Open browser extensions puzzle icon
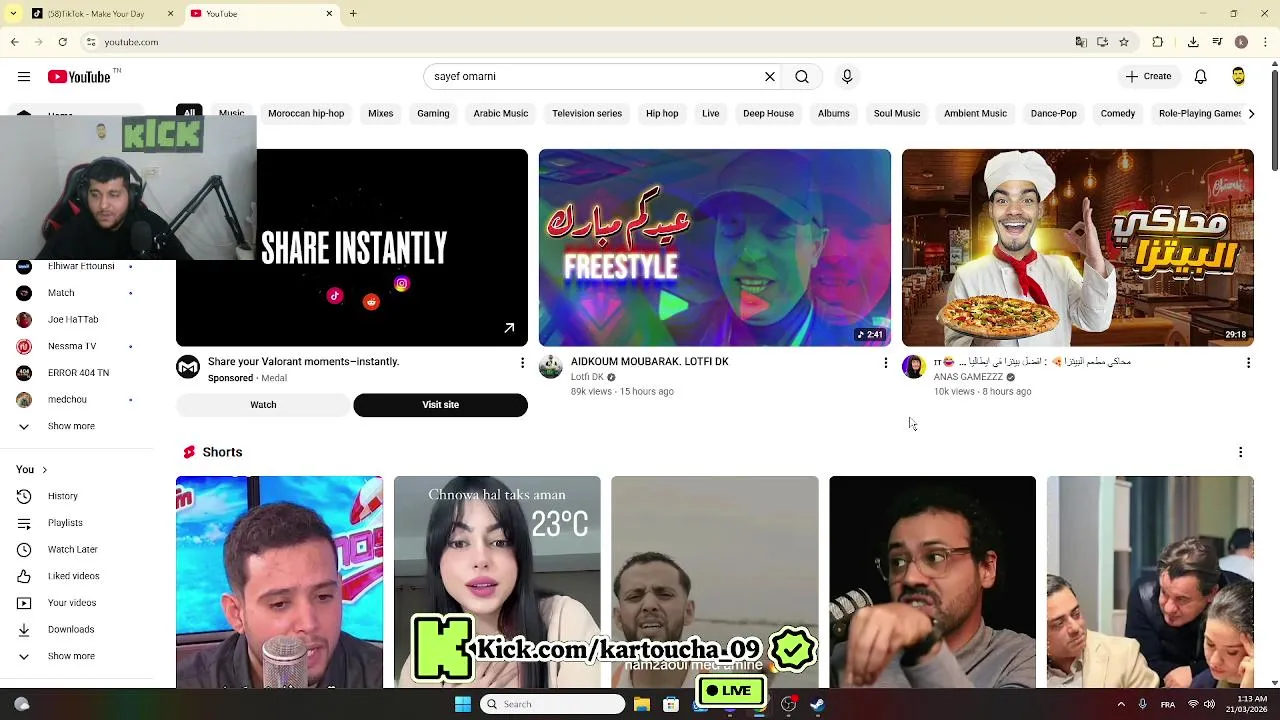The image size is (1280, 720). [1158, 42]
